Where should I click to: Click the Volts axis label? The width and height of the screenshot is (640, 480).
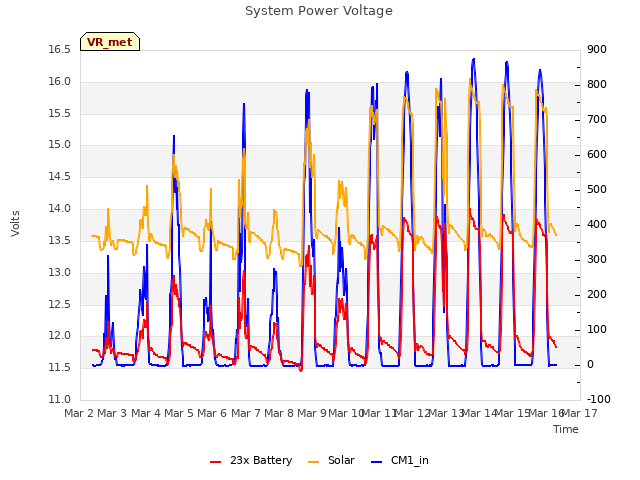16,223
